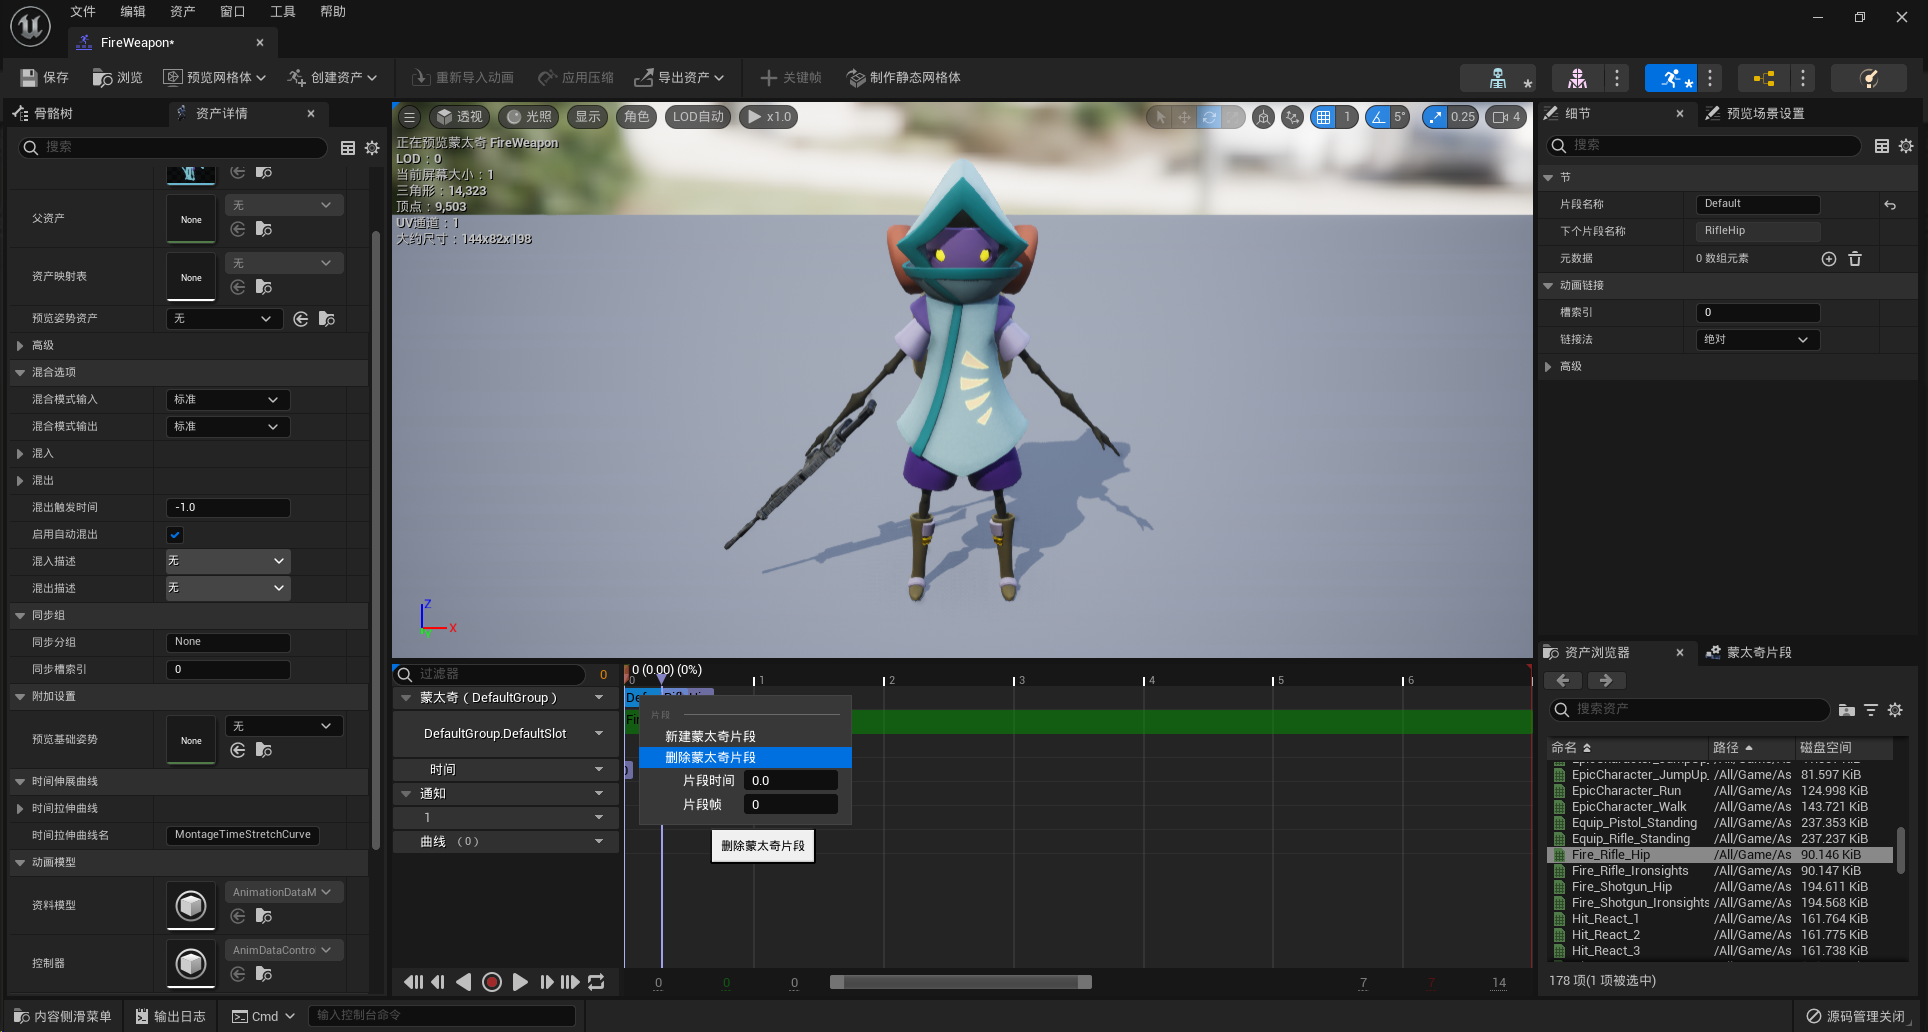This screenshot has width=1928, height=1032.
Task: Click the Section Time (片段时间) field
Action: [x=790, y=781]
